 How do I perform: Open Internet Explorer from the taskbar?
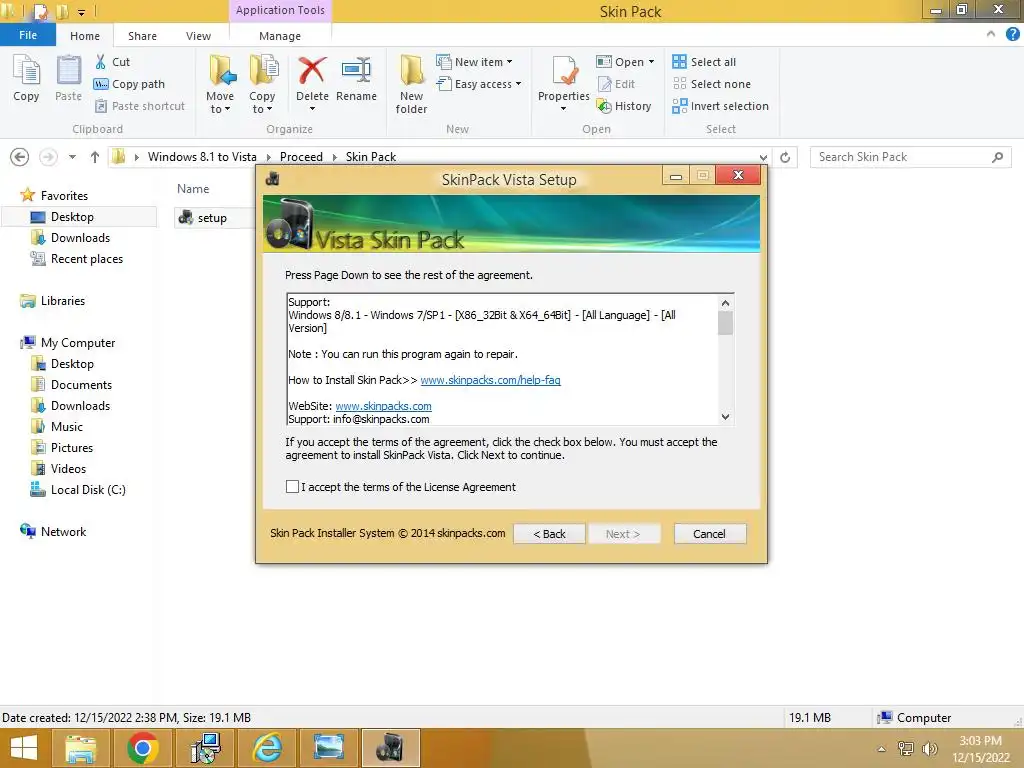coord(266,748)
